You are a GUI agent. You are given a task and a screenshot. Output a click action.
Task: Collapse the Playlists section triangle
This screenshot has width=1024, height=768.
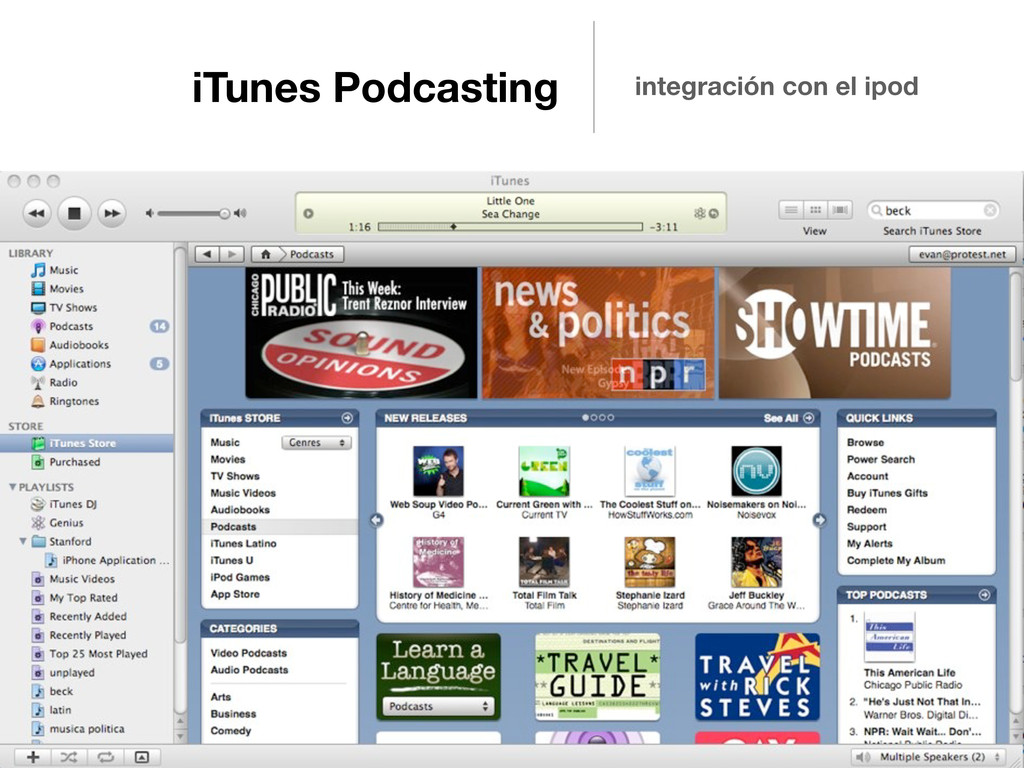(x=12, y=487)
